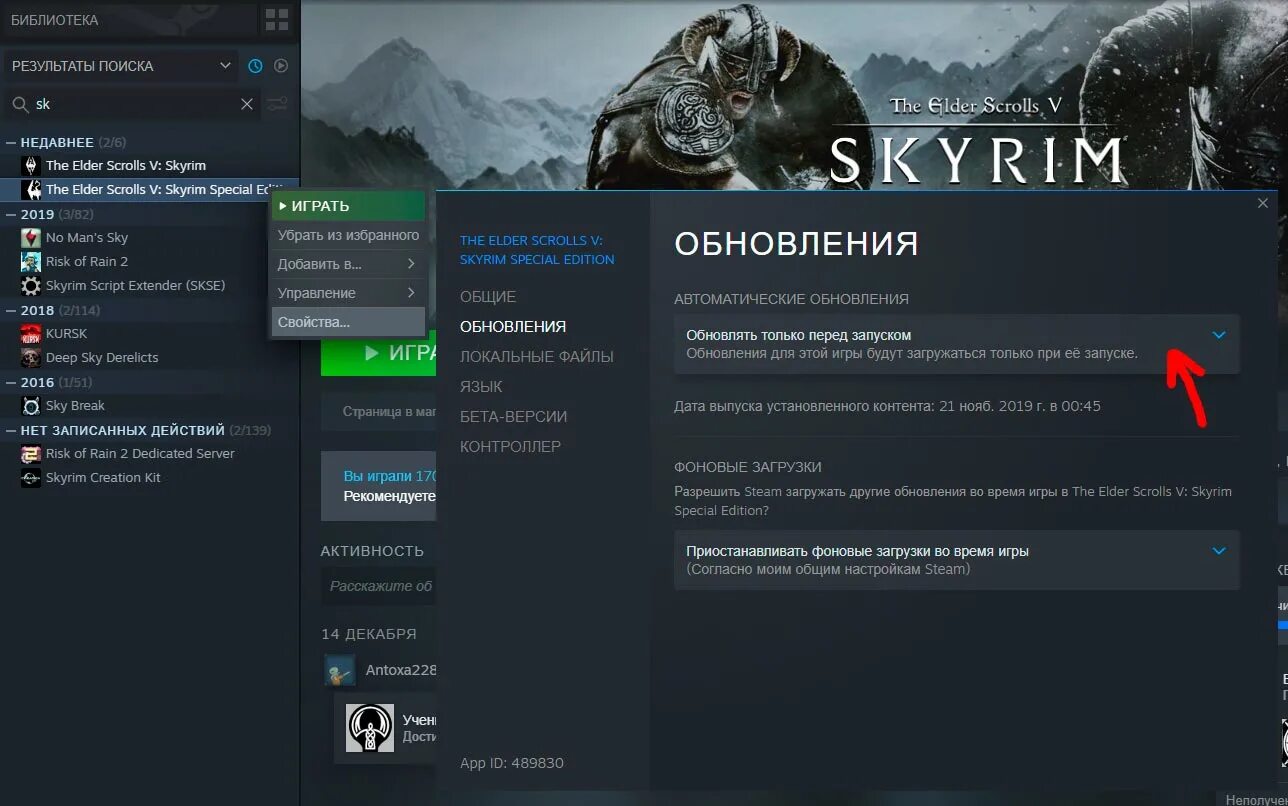
Task: Collapse the 2016 category
Action: 11,382
